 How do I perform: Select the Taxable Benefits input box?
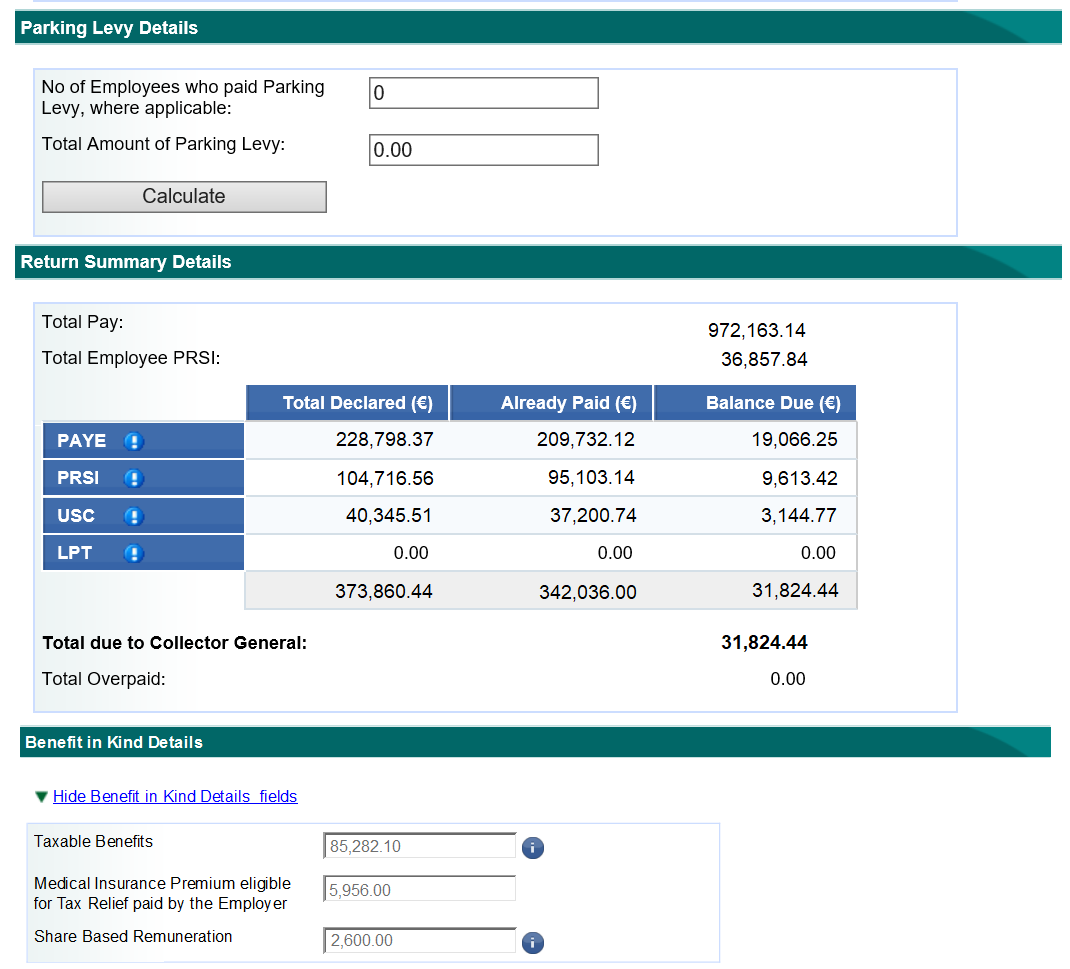pyautogui.click(x=420, y=846)
